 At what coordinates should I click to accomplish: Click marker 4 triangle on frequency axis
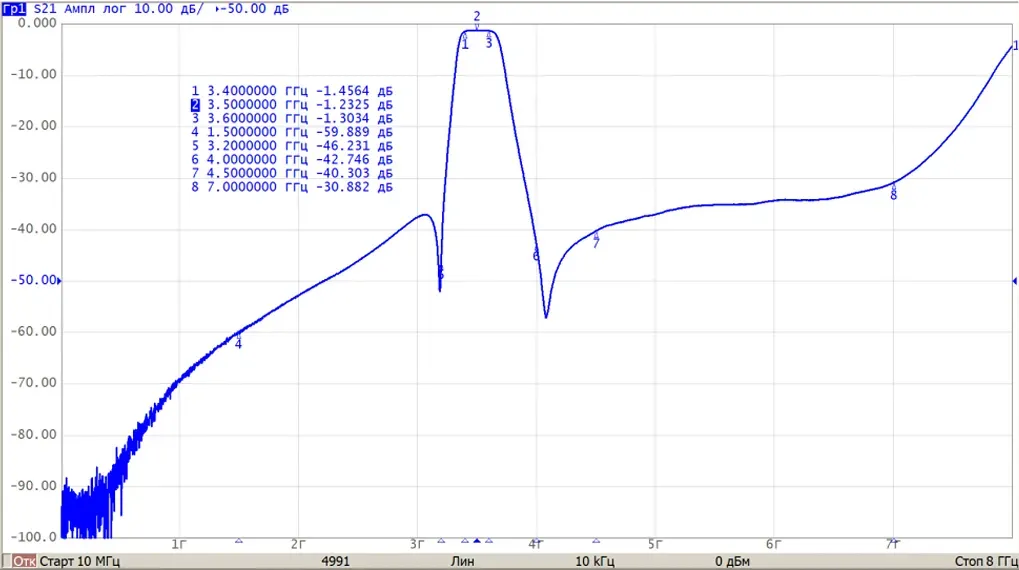pos(239,541)
